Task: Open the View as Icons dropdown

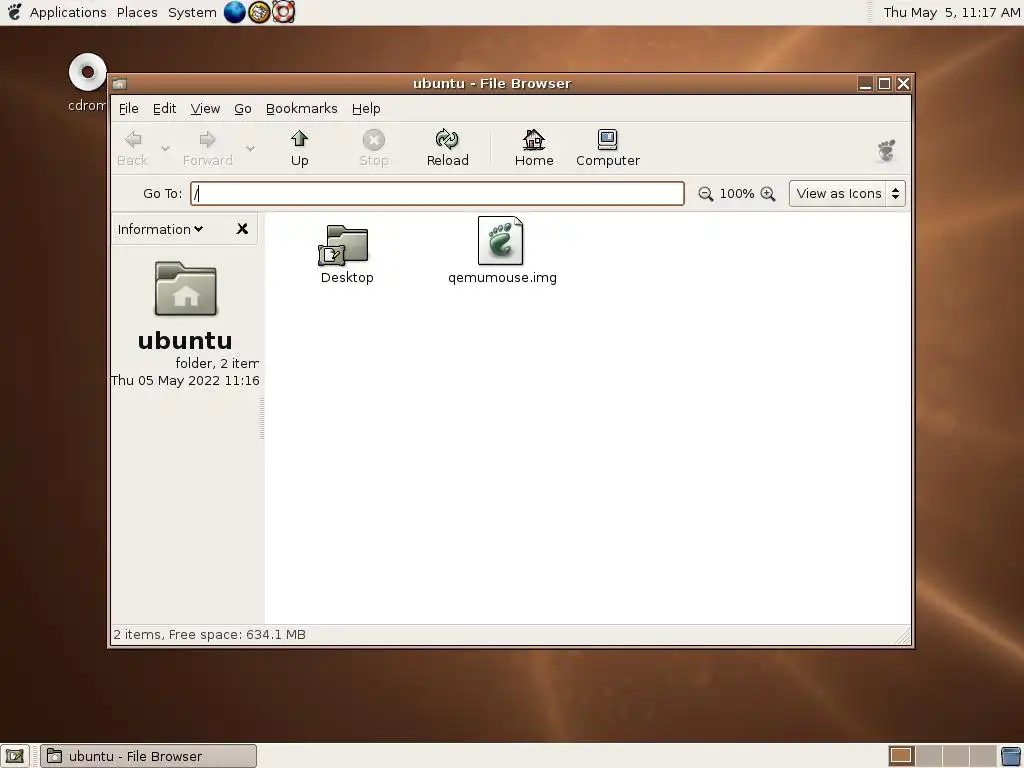Action: tap(847, 194)
